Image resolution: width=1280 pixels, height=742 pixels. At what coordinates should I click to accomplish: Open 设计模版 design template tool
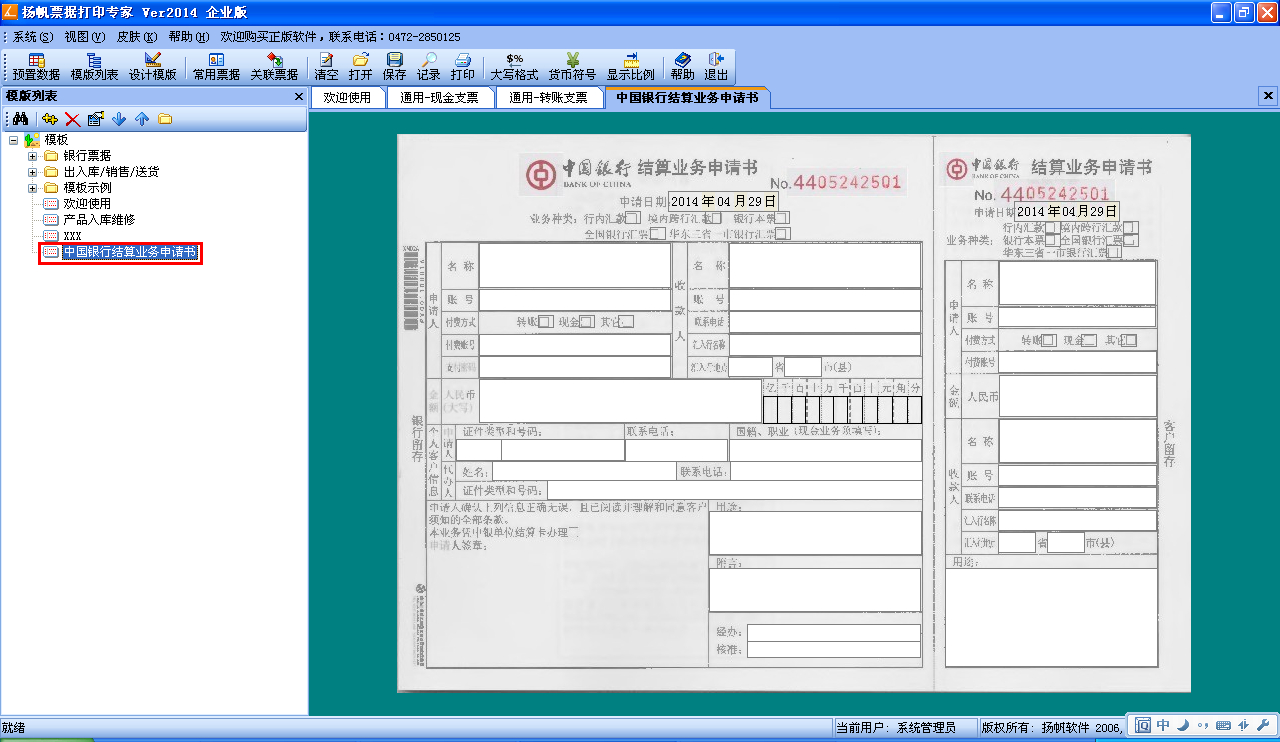152,67
